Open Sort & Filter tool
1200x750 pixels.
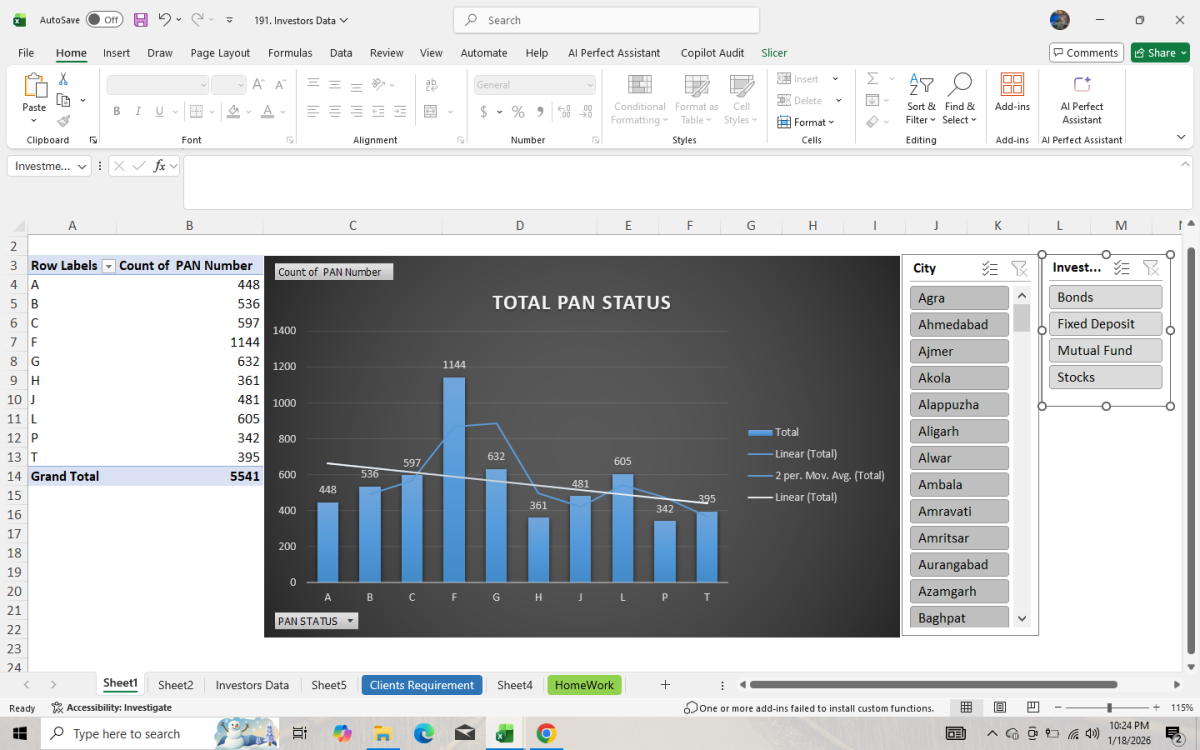(921, 86)
